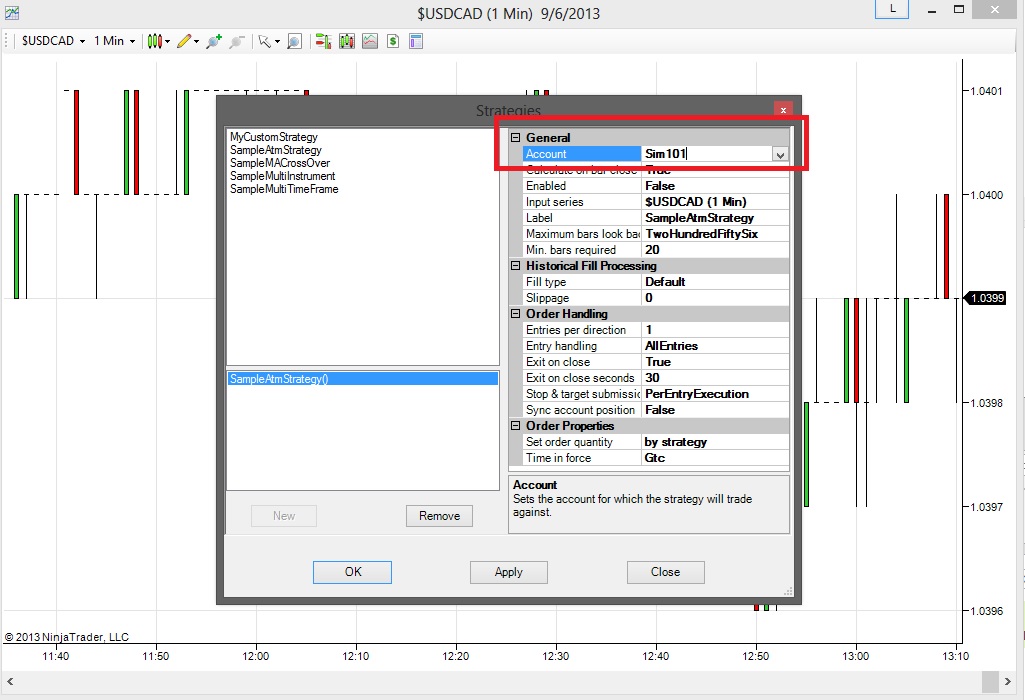1025x700 pixels.
Task: Click Entries per direction value 1
Action: (x=716, y=330)
